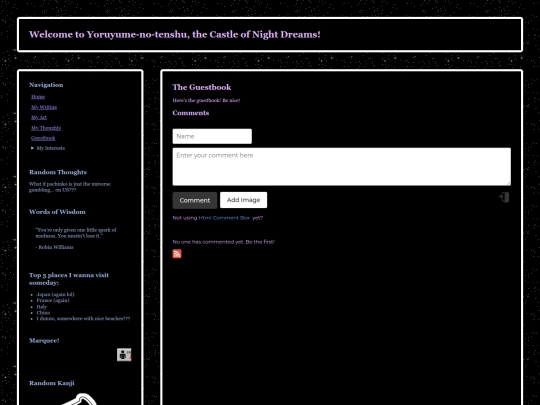Open the Guestbook navigation link
Image resolution: width=540 pixels, height=405 pixels.
point(43,138)
